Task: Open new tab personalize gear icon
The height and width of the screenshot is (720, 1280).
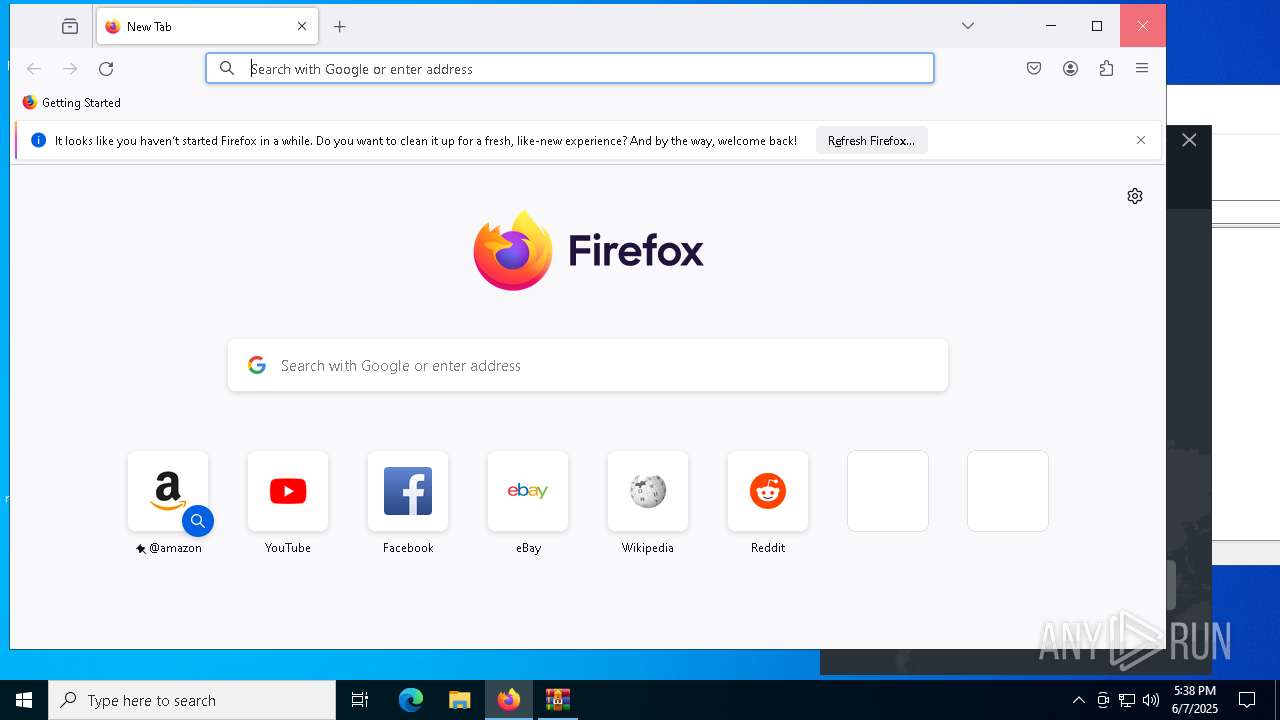Action: [1135, 196]
